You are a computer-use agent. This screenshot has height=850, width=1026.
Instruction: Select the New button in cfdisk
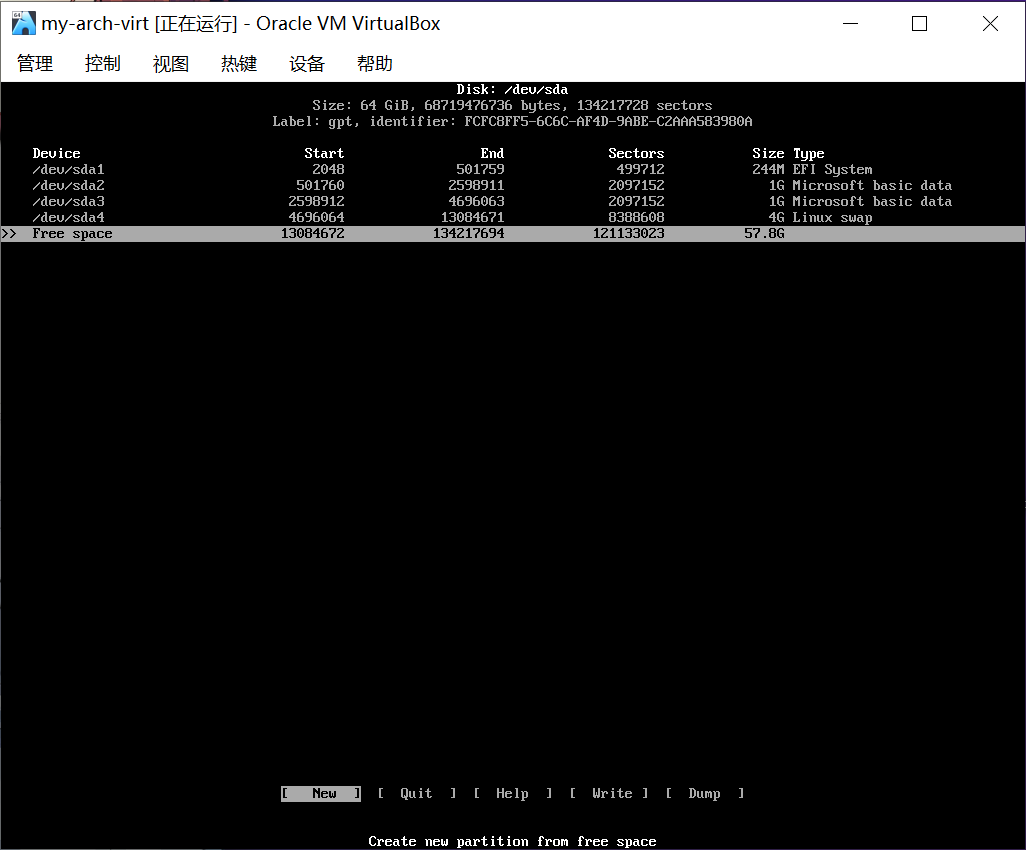point(322,794)
